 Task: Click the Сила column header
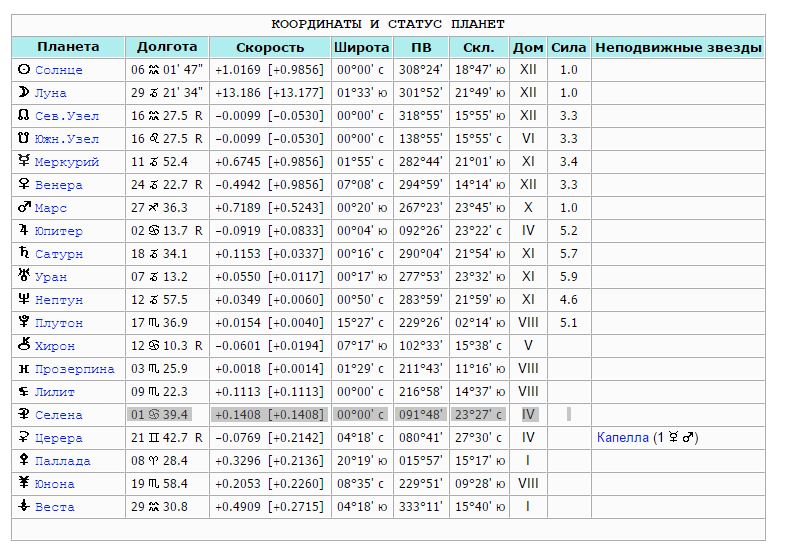click(x=569, y=47)
